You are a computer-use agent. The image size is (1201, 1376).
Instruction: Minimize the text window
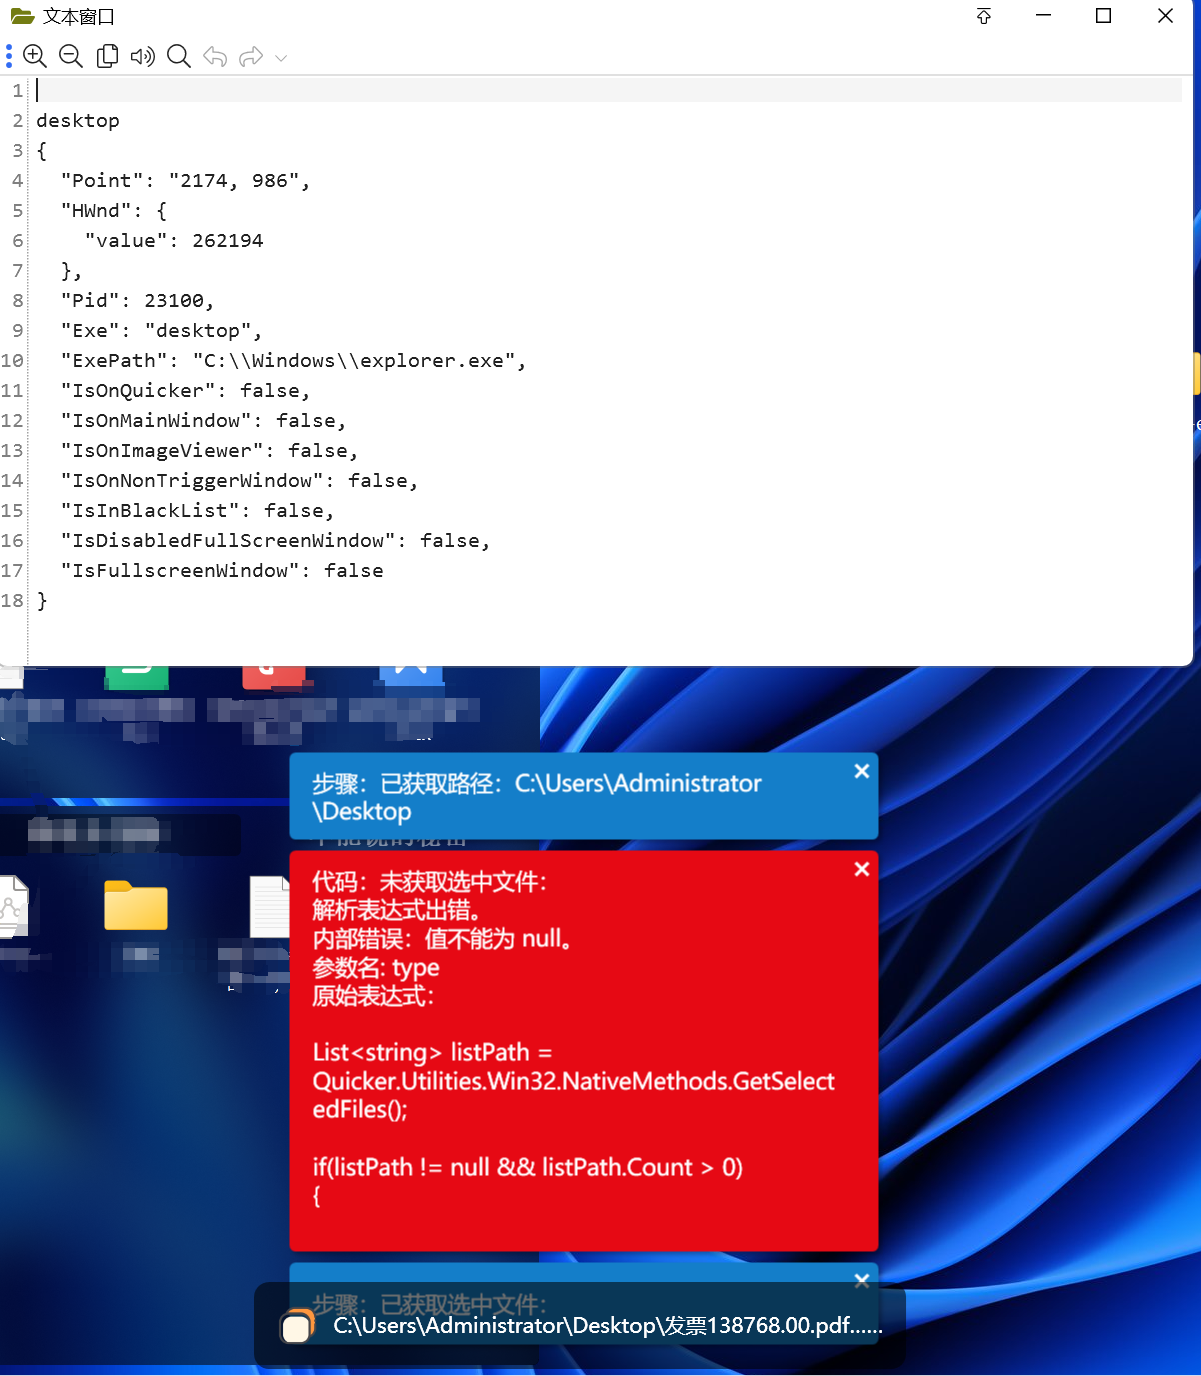click(1044, 16)
